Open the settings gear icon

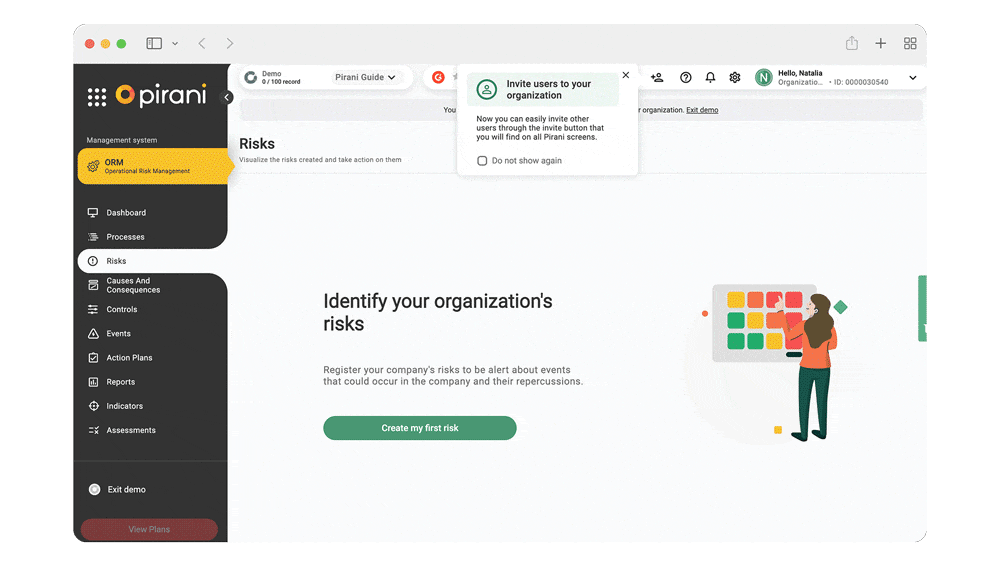[x=735, y=77]
